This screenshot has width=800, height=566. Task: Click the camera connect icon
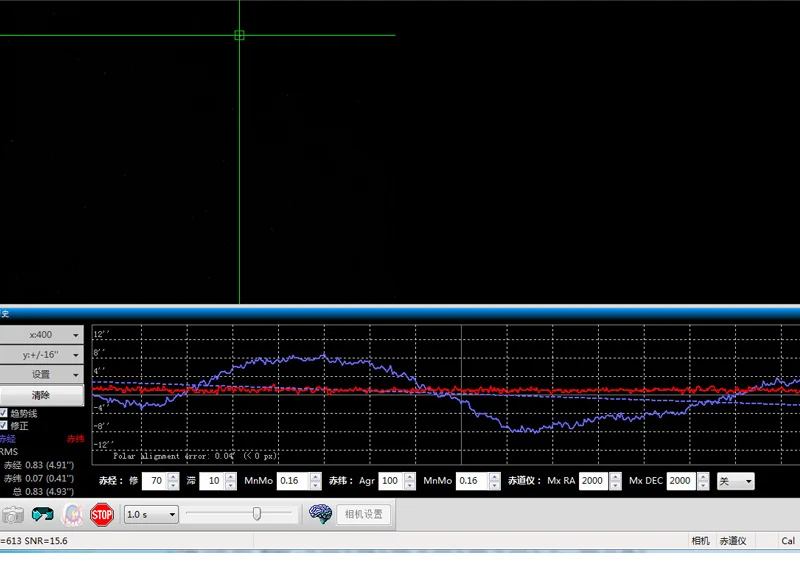click(12, 515)
